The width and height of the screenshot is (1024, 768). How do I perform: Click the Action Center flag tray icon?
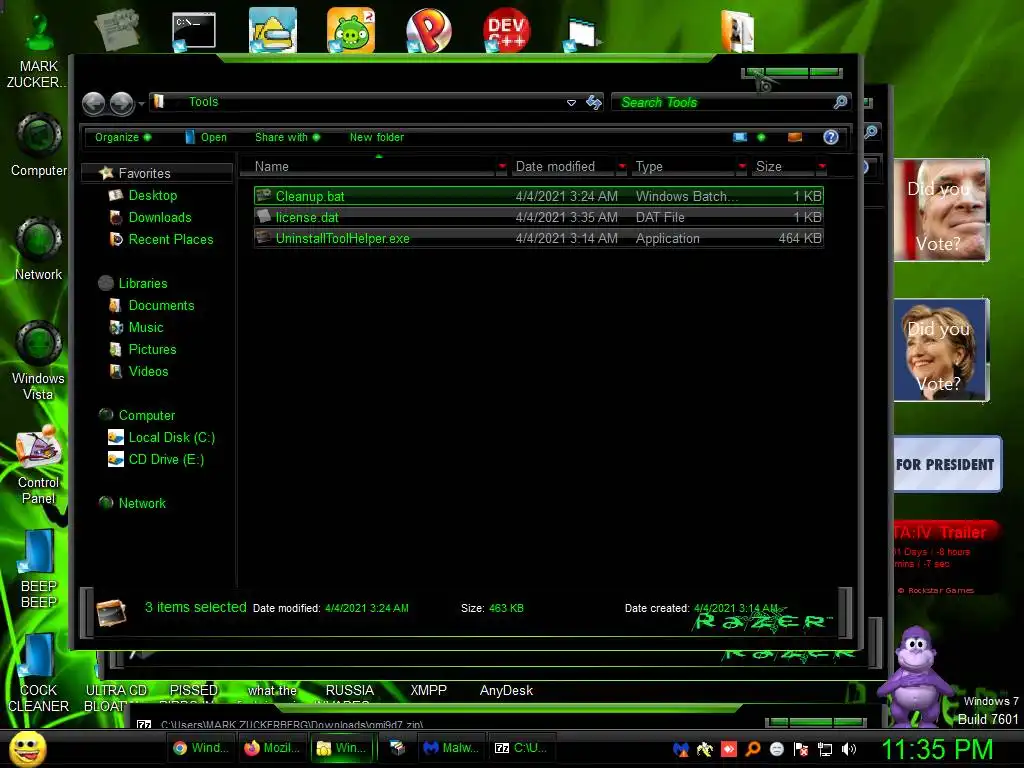(x=801, y=749)
